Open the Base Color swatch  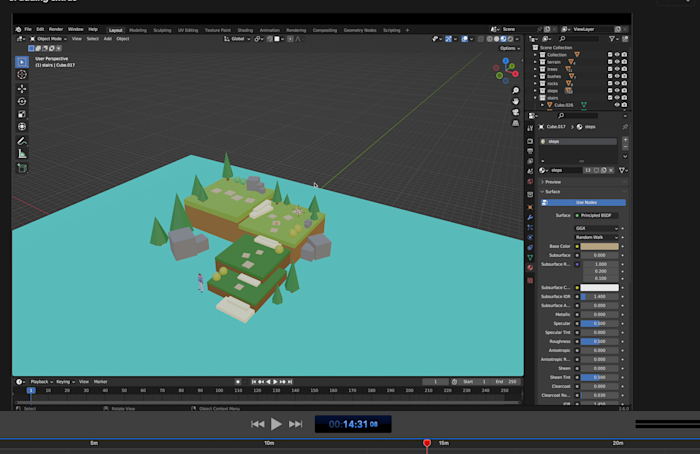click(x=599, y=246)
